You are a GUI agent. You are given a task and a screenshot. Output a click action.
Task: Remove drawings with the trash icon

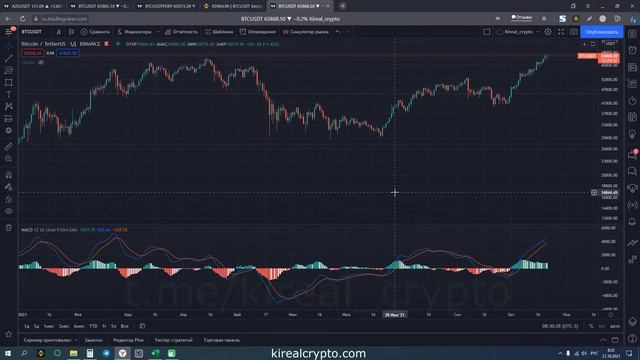click(9, 228)
